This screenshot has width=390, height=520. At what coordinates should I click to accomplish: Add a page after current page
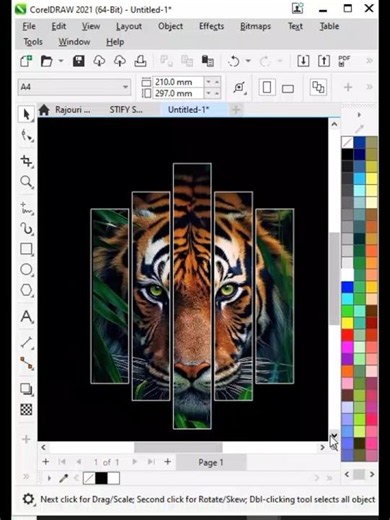[x=168, y=462]
